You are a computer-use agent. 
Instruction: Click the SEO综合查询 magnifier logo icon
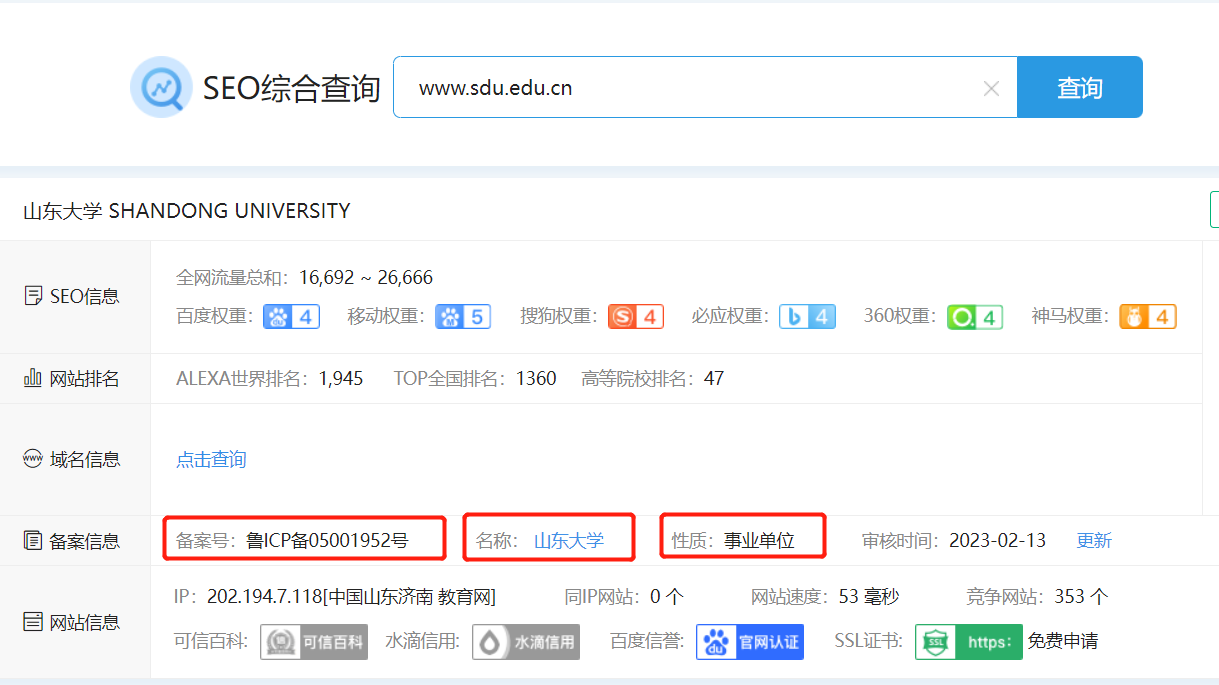pos(161,88)
